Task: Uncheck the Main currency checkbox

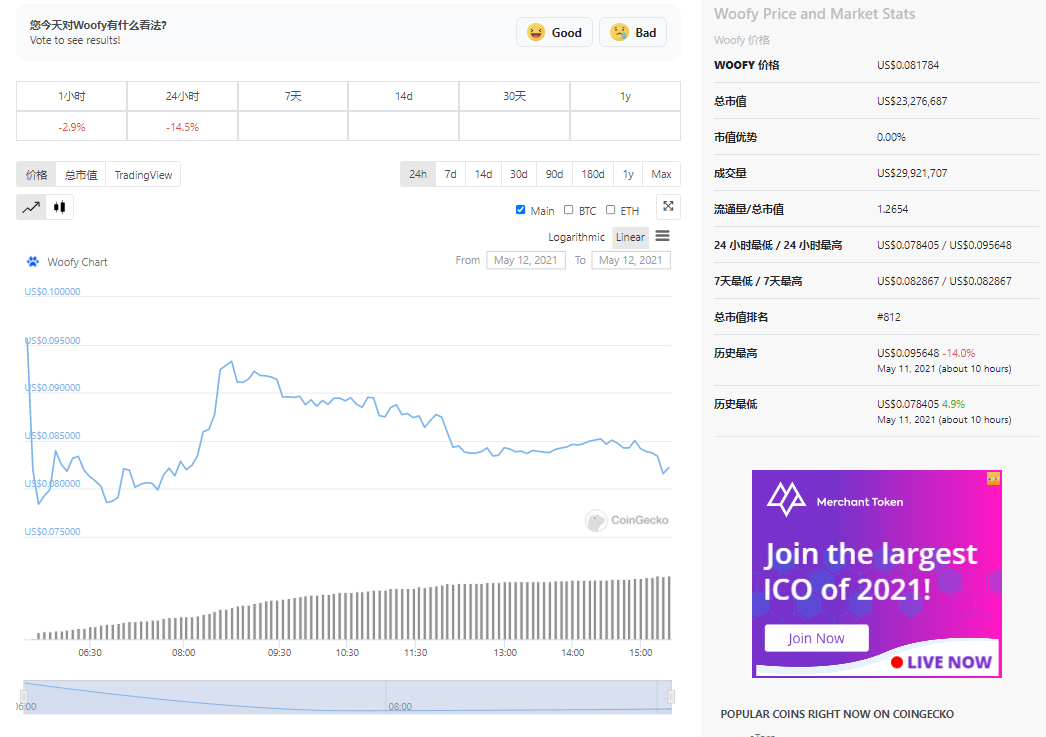Action: click(x=520, y=210)
